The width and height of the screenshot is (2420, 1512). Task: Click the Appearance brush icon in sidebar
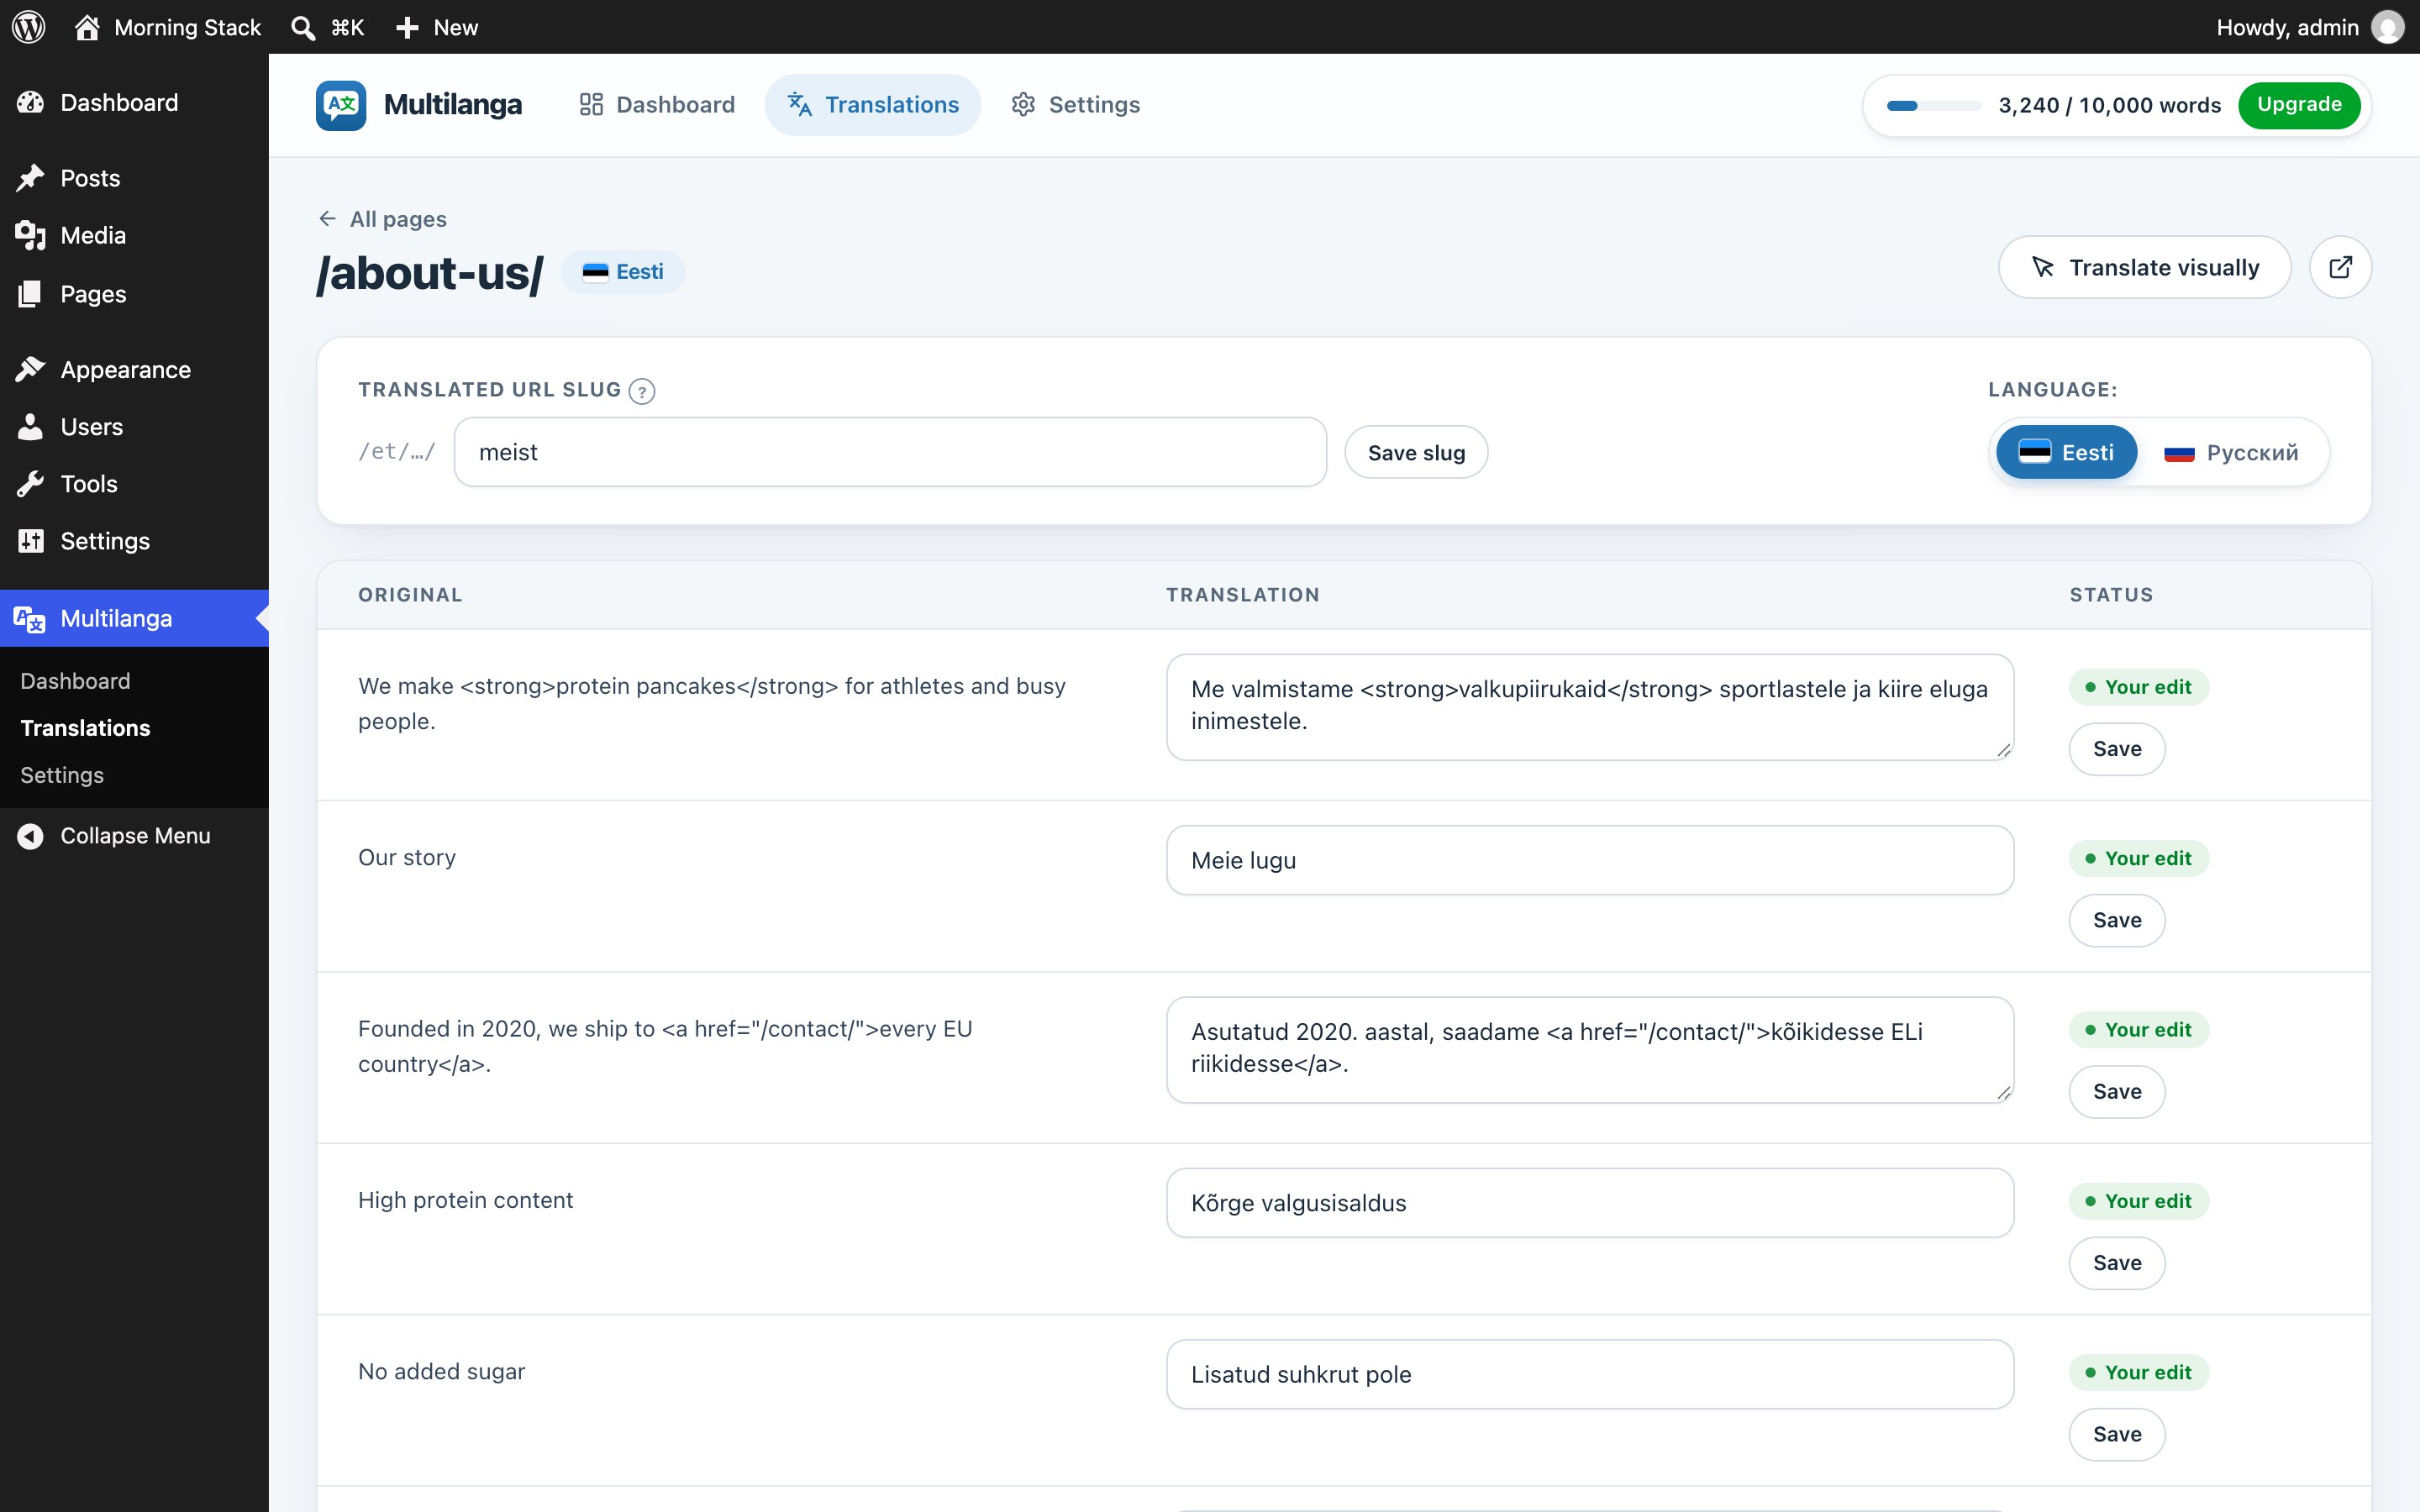(x=30, y=369)
